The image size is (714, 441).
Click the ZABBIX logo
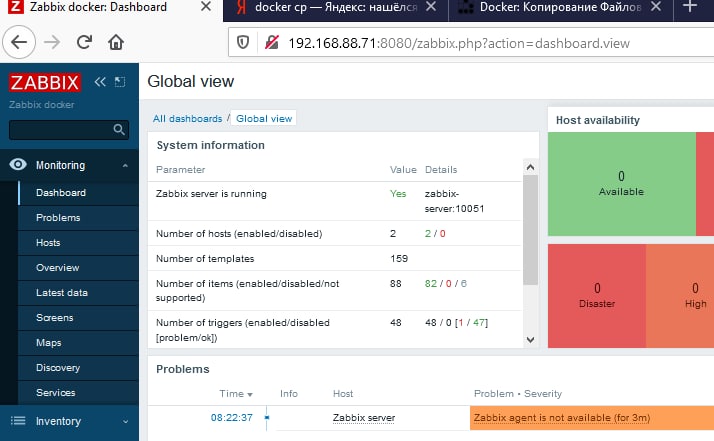point(45,82)
